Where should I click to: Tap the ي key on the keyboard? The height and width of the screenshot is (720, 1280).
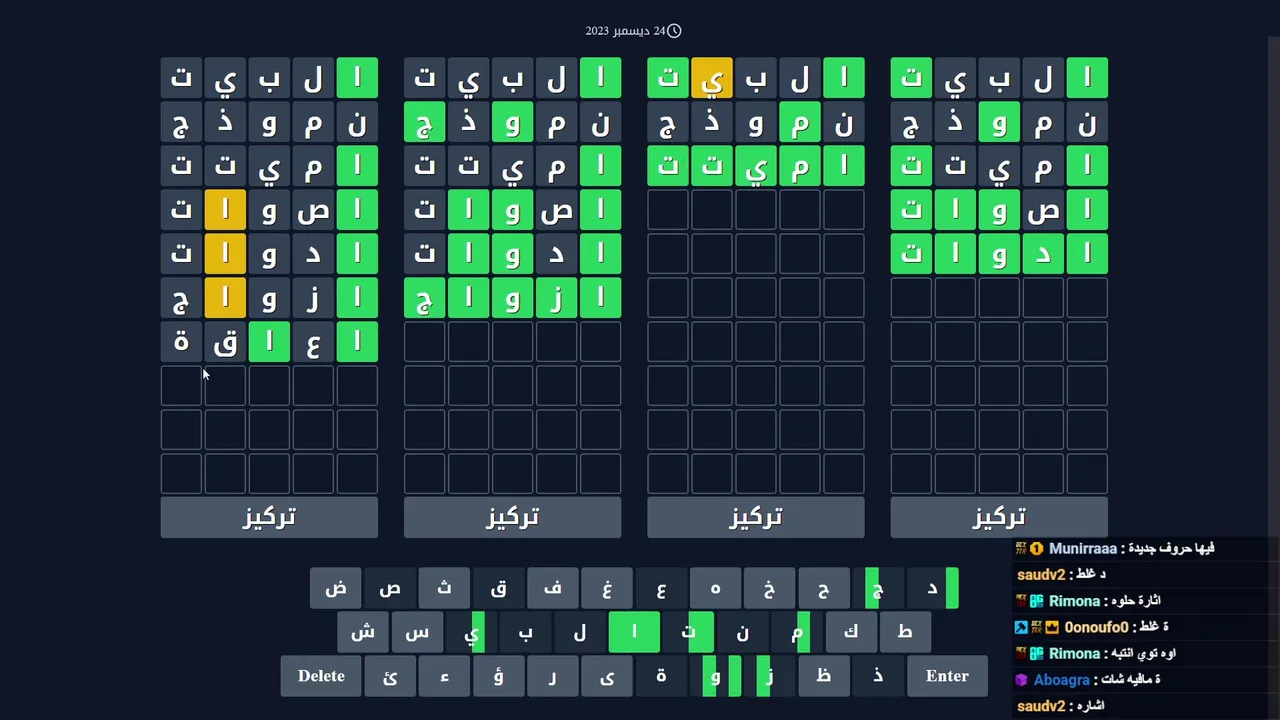(471, 632)
